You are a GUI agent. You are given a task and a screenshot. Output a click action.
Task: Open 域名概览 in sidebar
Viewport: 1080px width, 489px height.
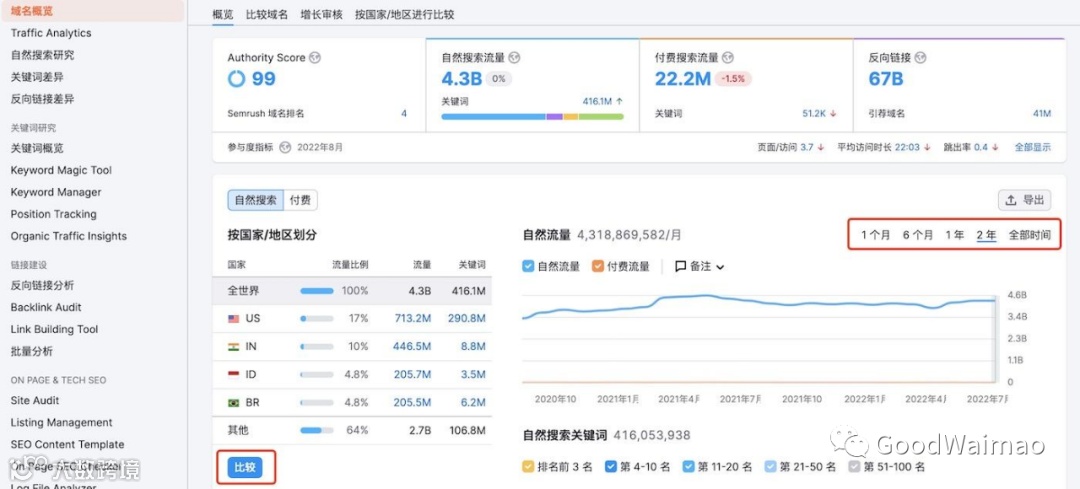tap(92, 11)
